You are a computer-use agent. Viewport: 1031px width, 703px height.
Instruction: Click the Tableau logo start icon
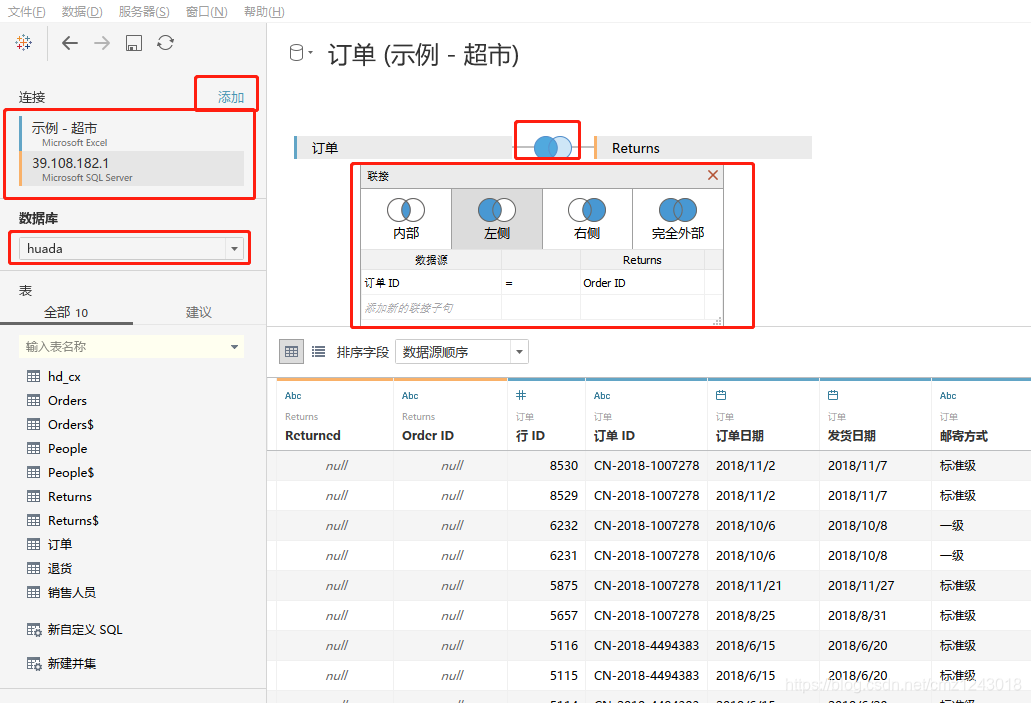(24, 43)
